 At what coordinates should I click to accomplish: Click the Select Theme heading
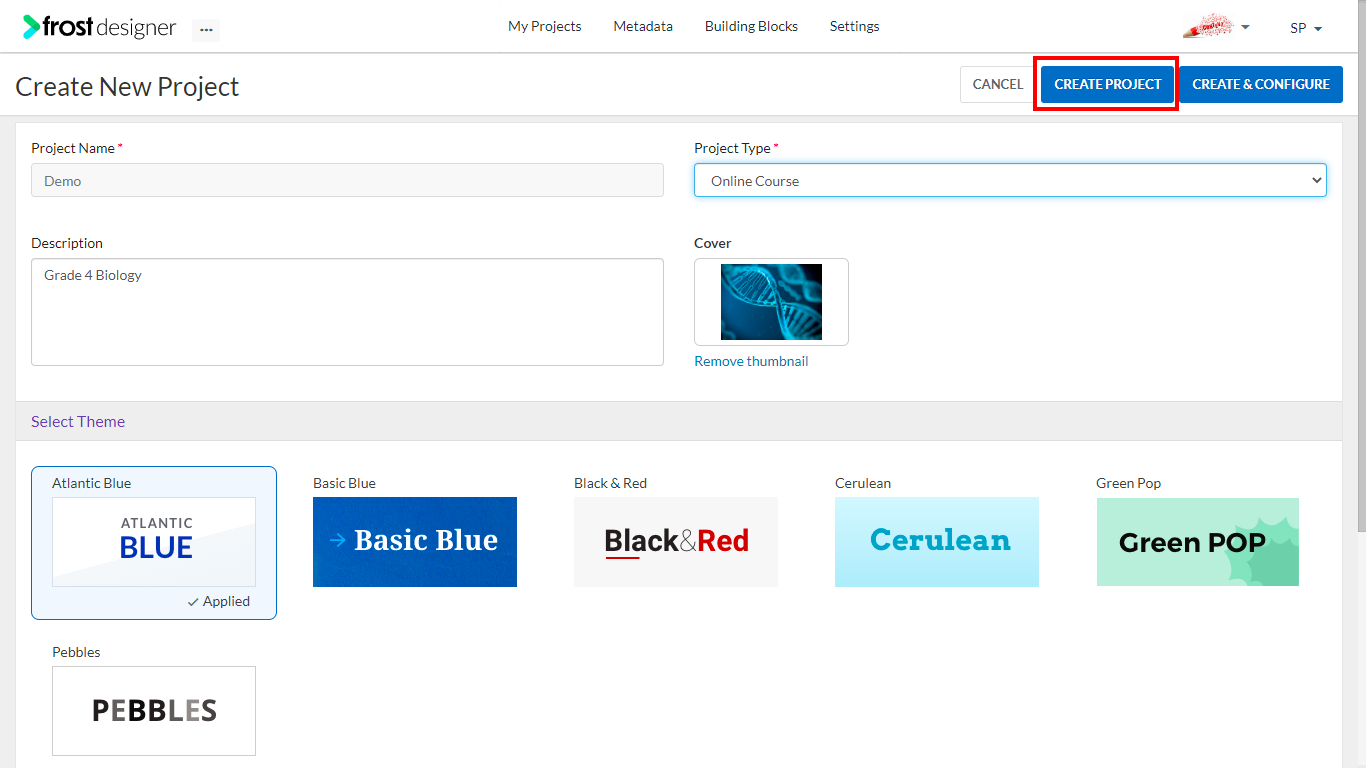pos(78,421)
